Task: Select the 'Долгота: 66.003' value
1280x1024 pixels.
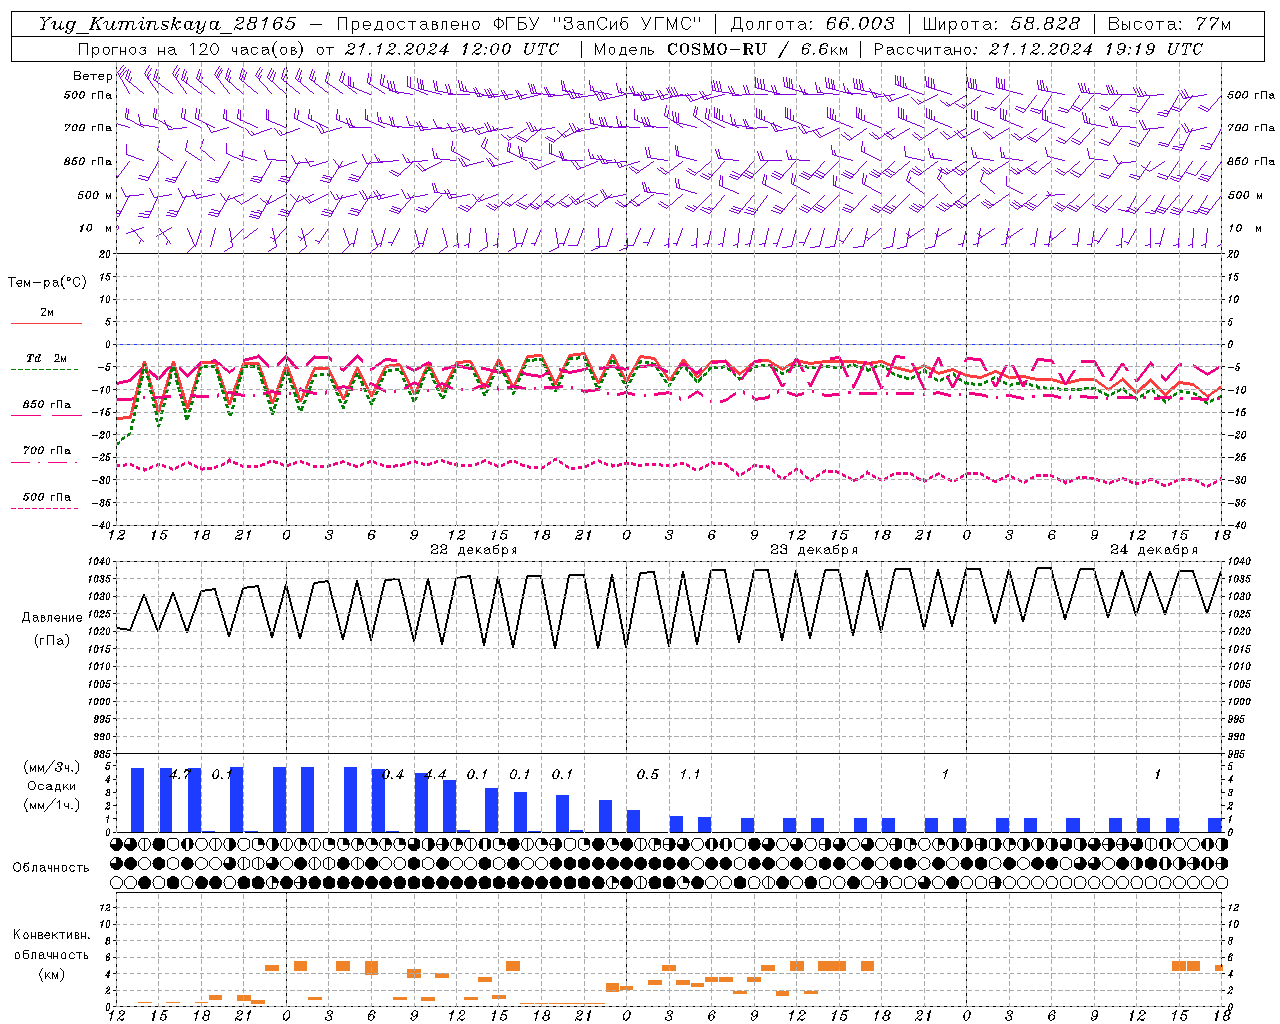Action: tap(812, 24)
